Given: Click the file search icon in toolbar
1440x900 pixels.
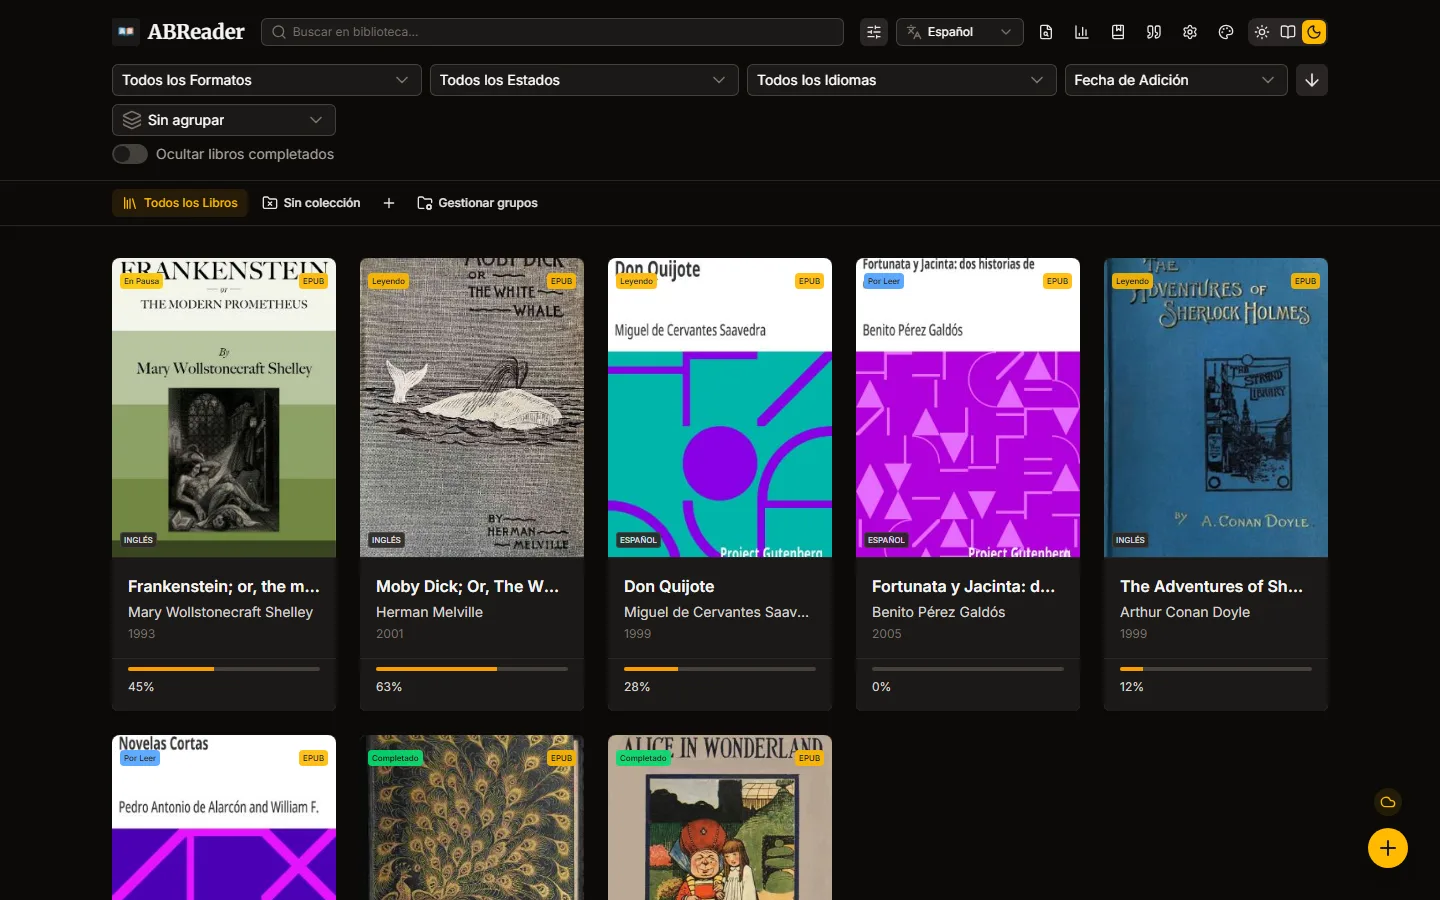Looking at the screenshot, I should coord(1046,32).
